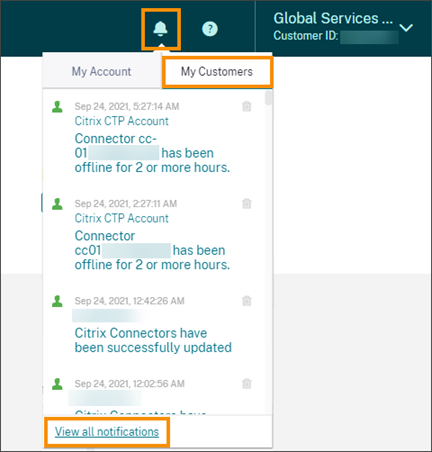Open the Citrix CTP Account link in the 2:27:11 AM notification
This screenshot has width=432, height=452.
coord(122,218)
